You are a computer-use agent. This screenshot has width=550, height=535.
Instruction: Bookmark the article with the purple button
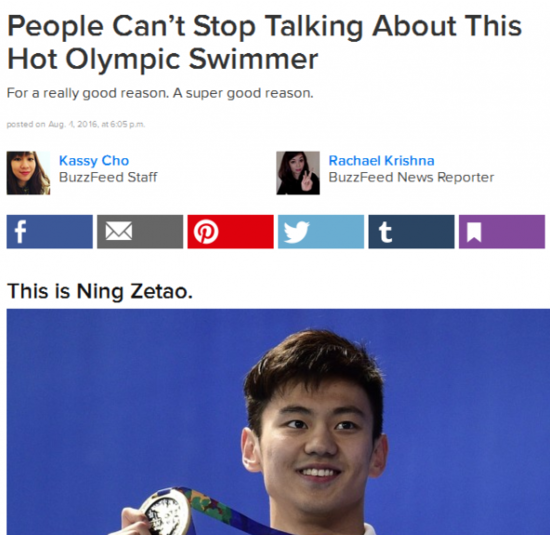pyautogui.click(x=502, y=232)
